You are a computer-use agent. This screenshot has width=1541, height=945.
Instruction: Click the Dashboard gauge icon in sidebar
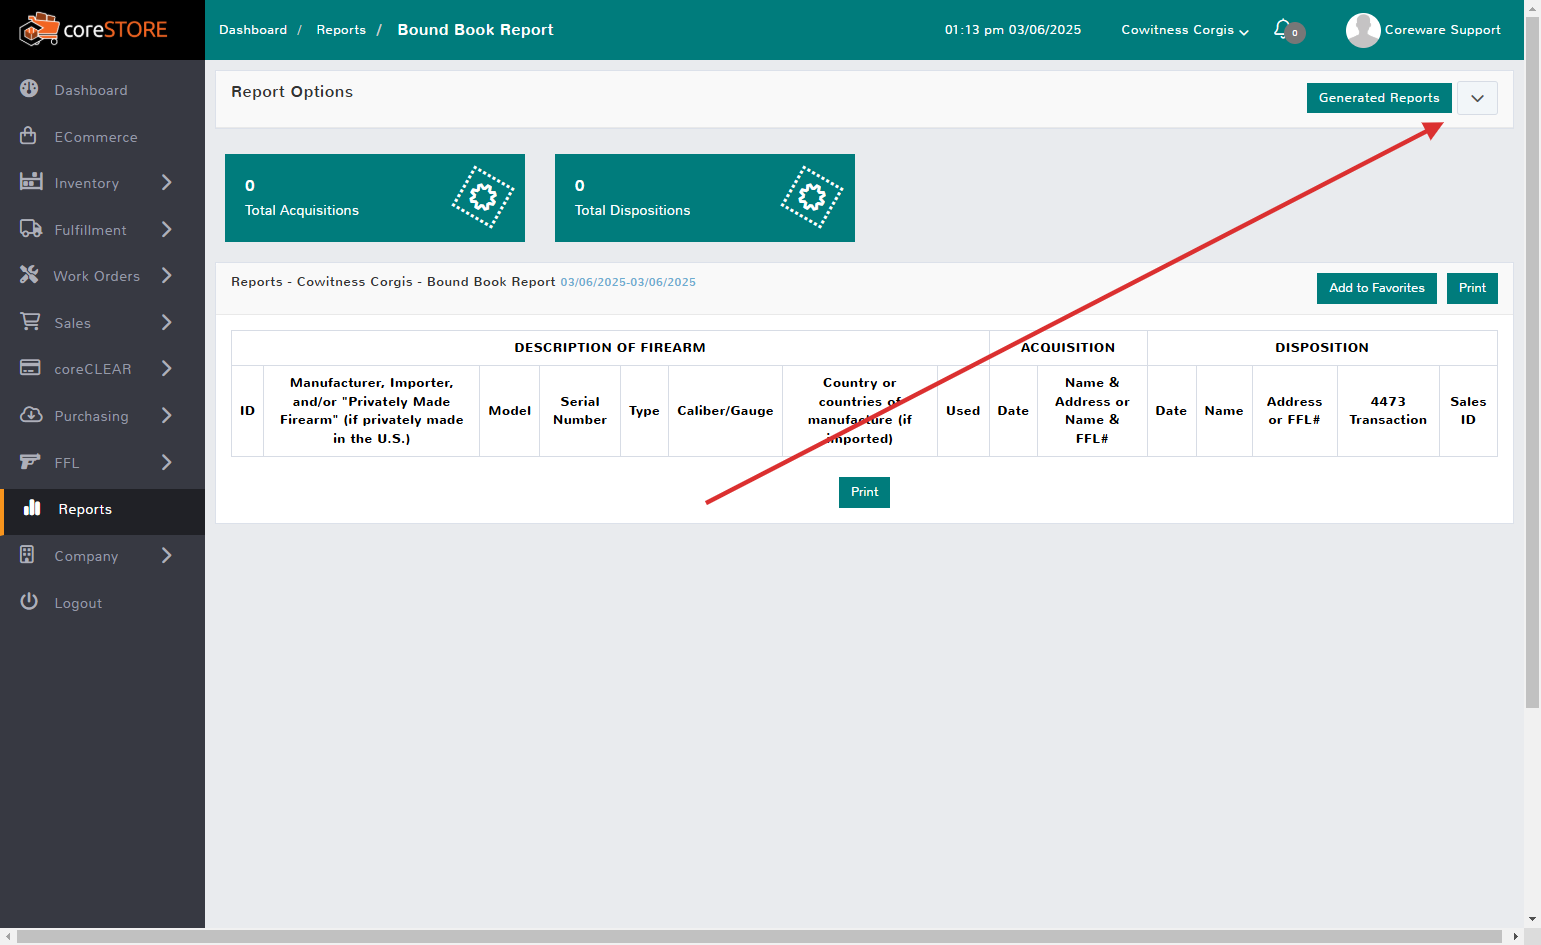[29, 89]
